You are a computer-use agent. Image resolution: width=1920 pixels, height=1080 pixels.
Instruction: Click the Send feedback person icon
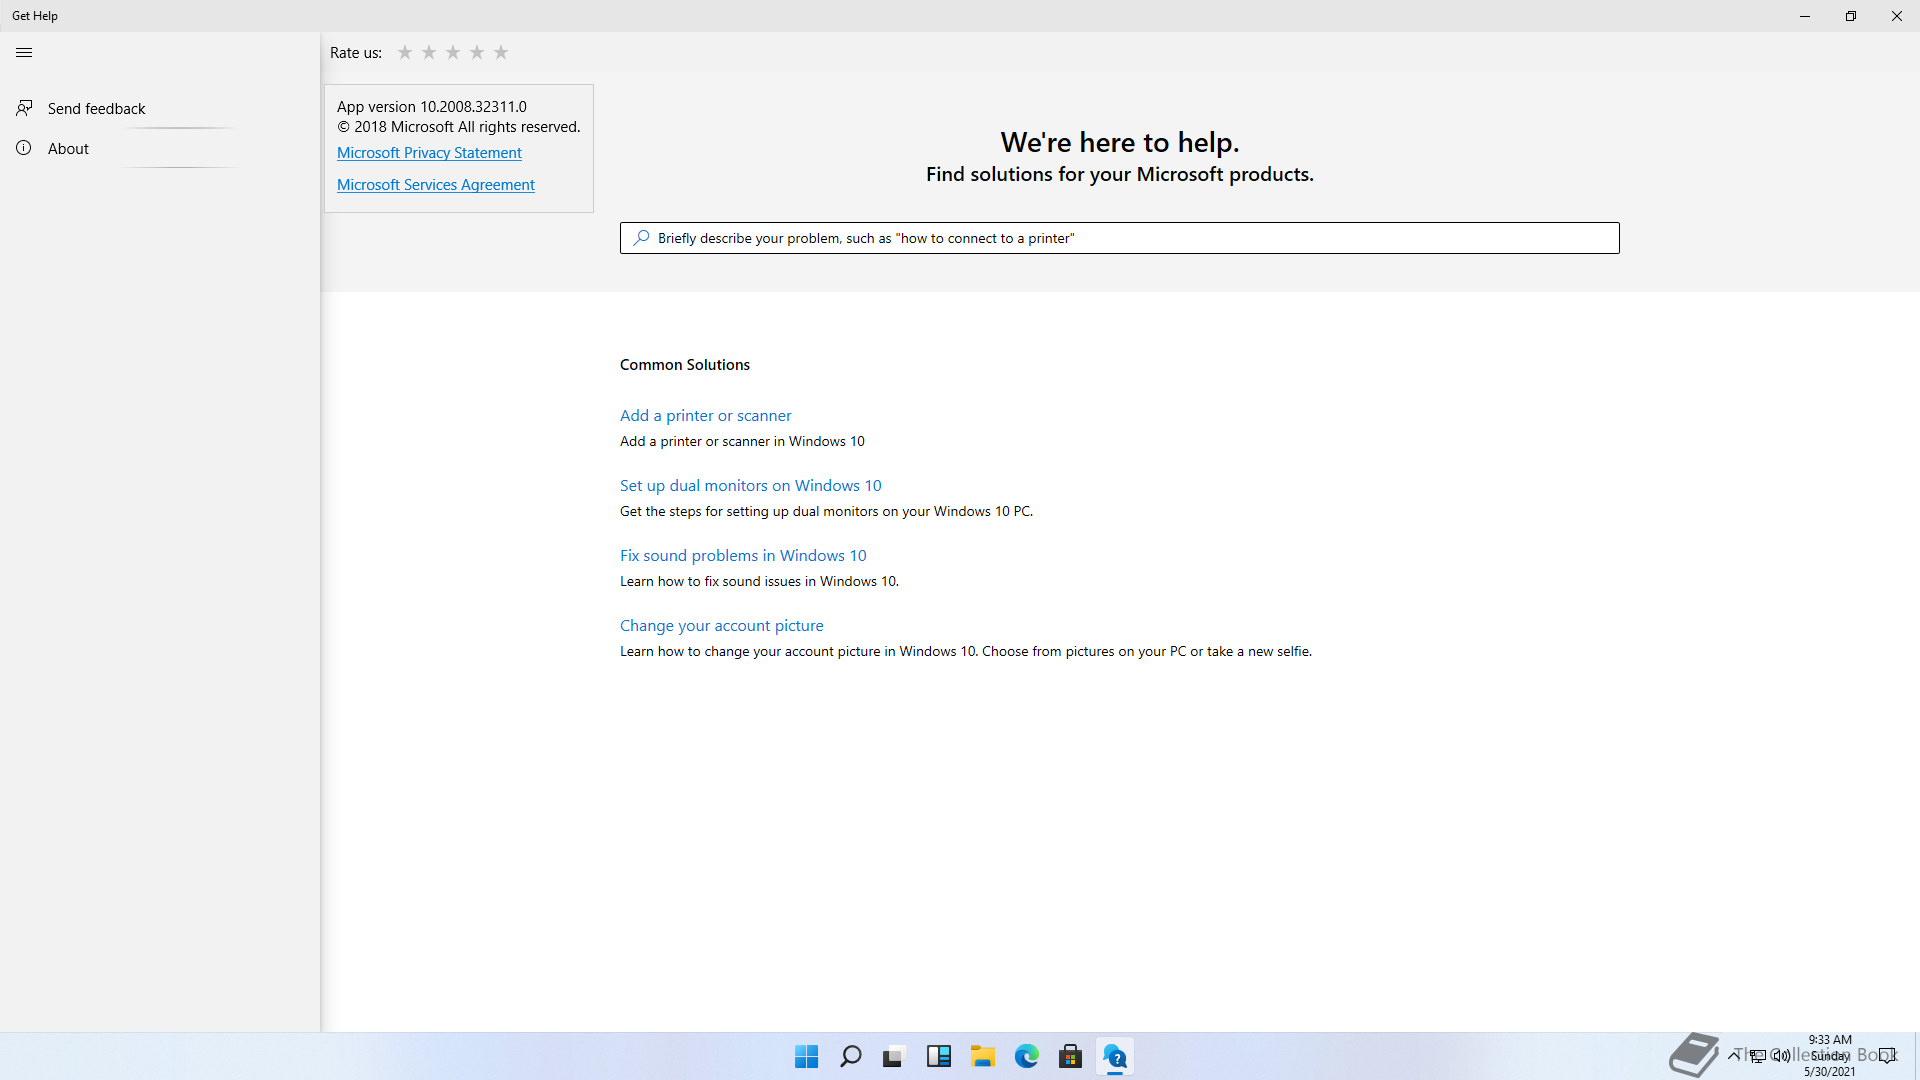(x=24, y=108)
